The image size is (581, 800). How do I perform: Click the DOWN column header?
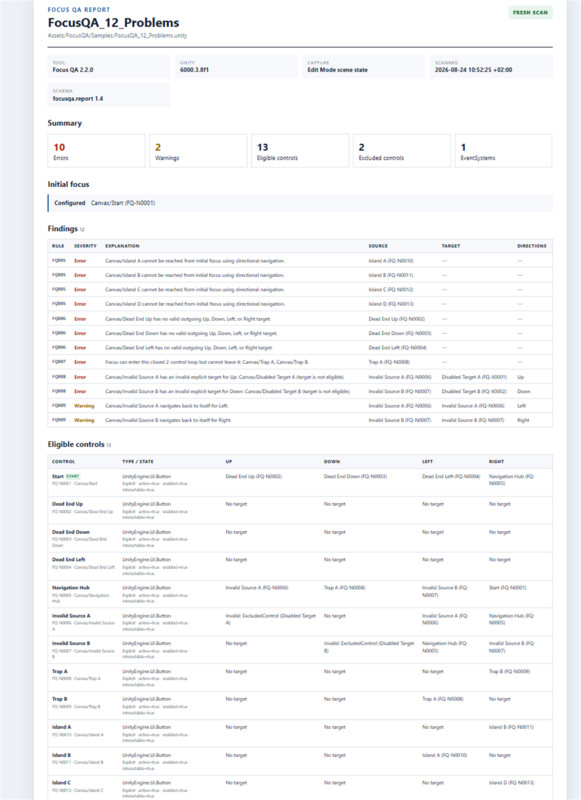tap(332, 461)
